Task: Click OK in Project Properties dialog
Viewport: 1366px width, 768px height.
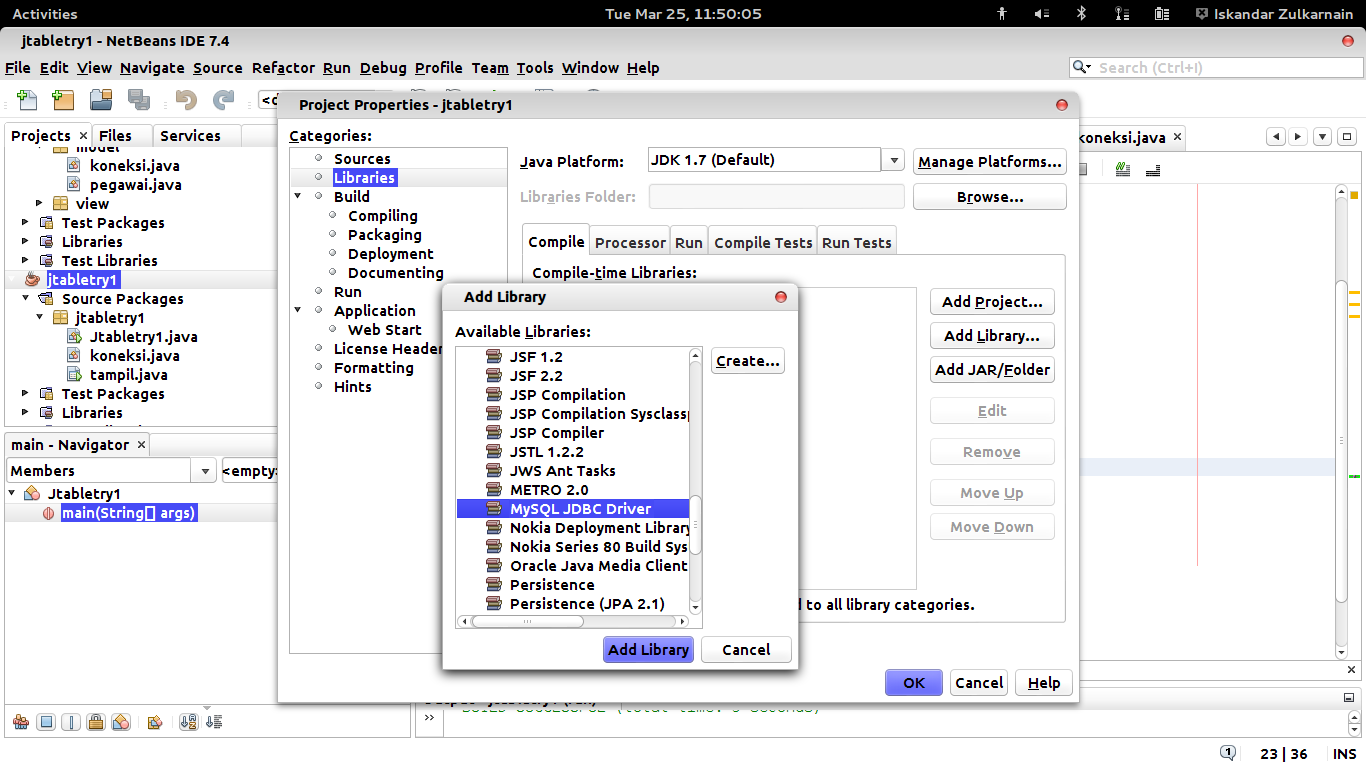Action: click(x=914, y=682)
